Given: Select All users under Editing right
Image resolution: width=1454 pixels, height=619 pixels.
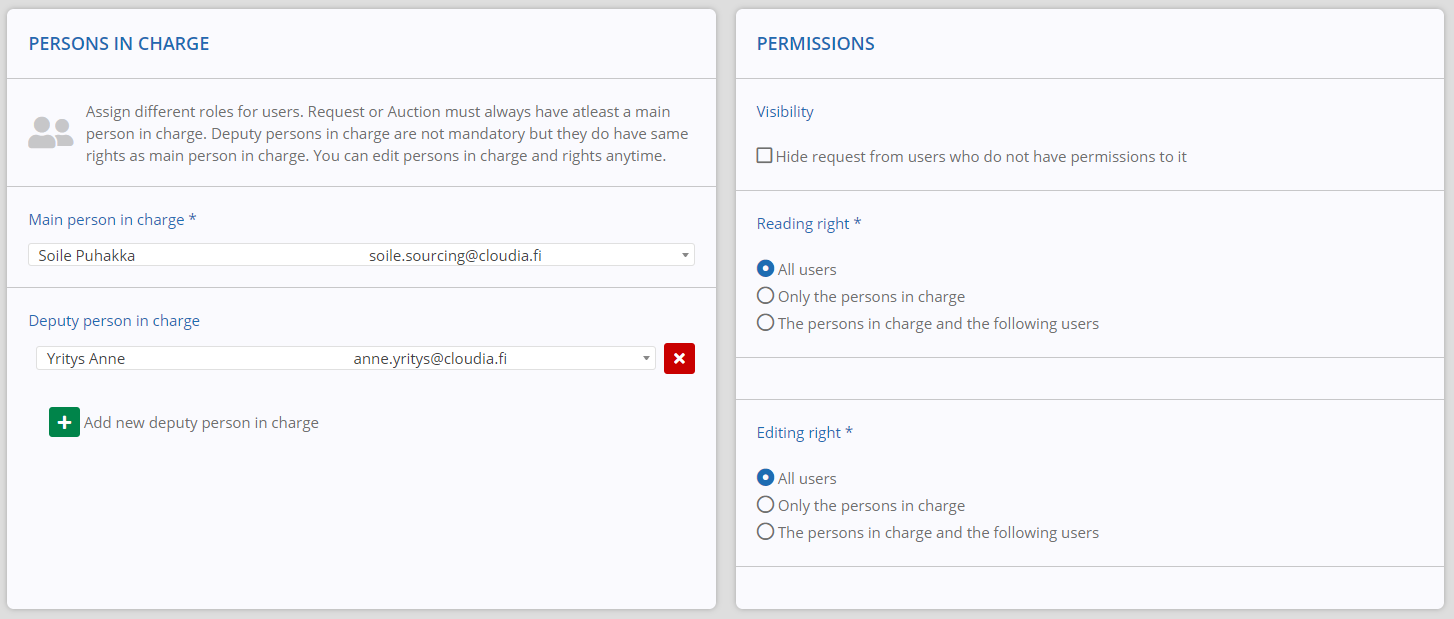Looking at the screenshot, I should 765,478.
